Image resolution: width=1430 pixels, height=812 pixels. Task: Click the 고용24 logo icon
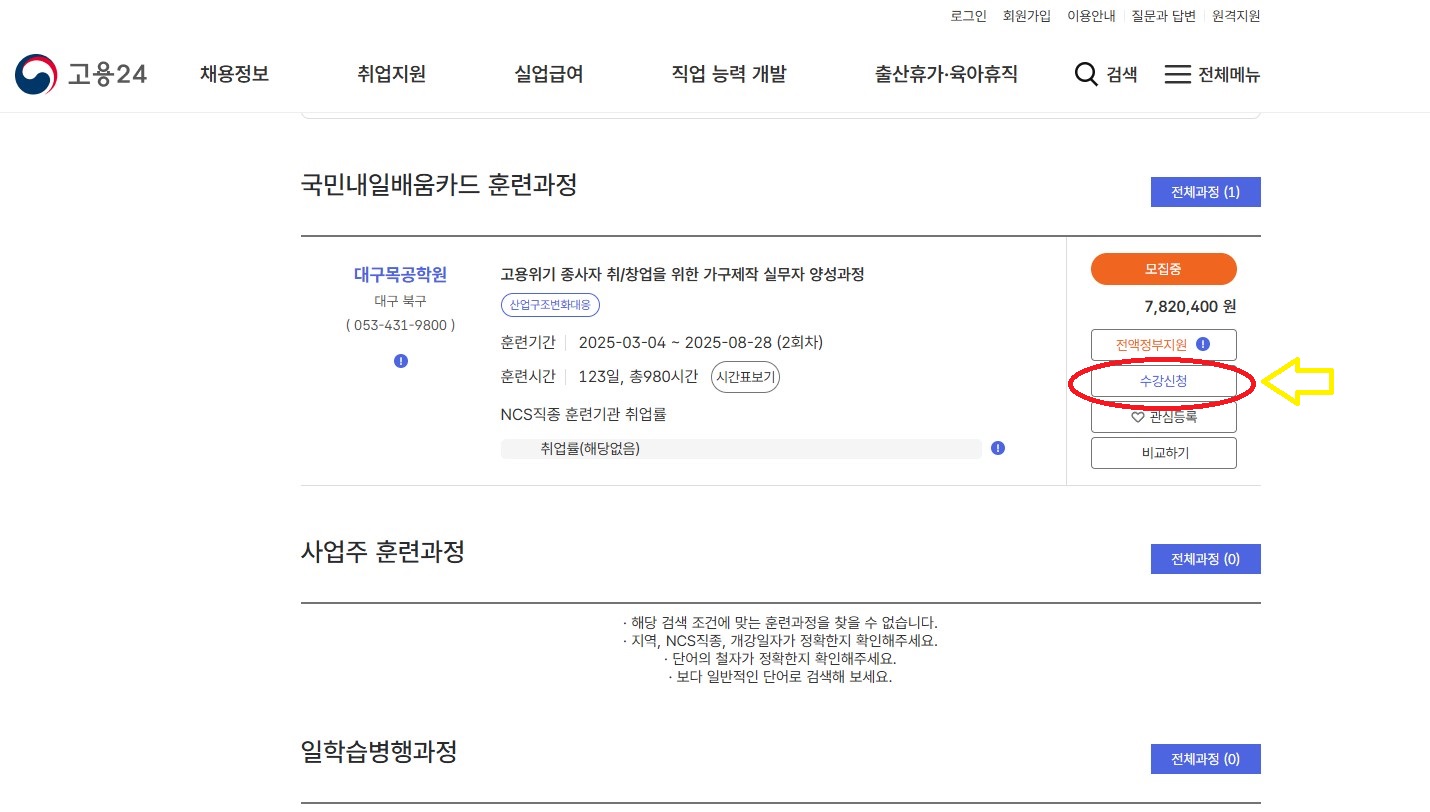click(36, 75)
